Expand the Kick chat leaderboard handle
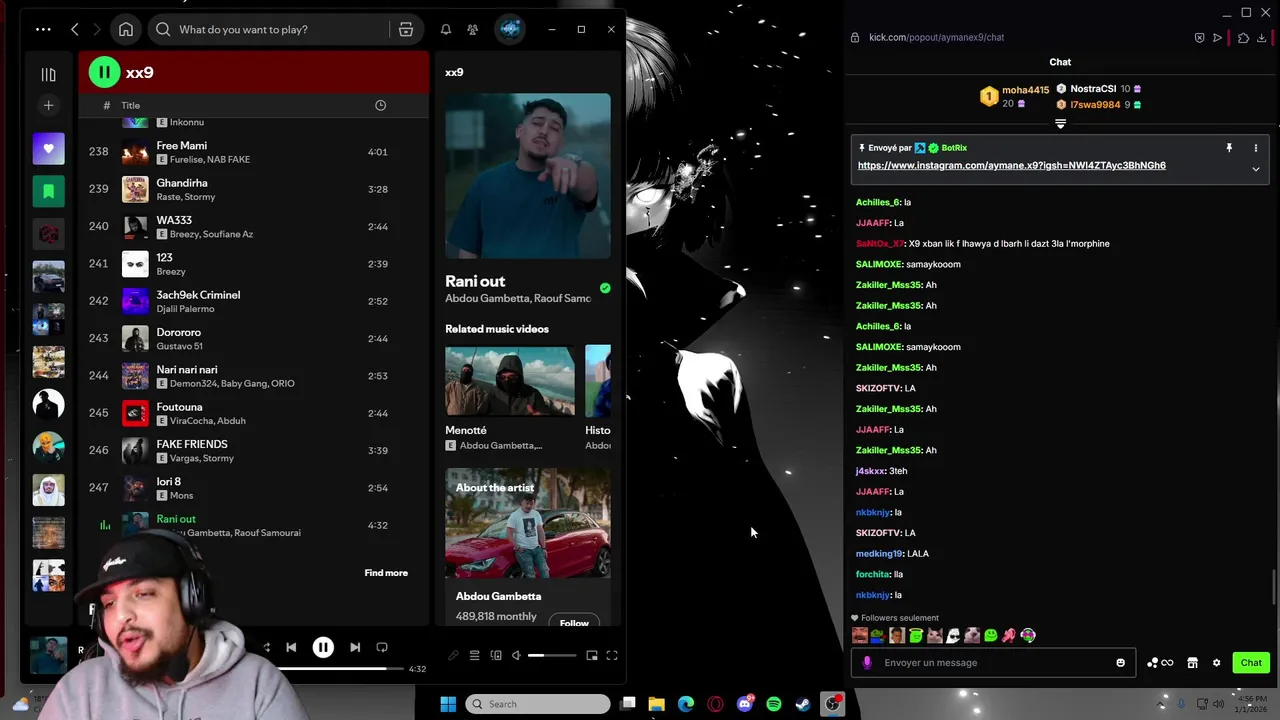Image resolution: width=1280 pixels, height=720 pixels. click(x=1060, y=124)
